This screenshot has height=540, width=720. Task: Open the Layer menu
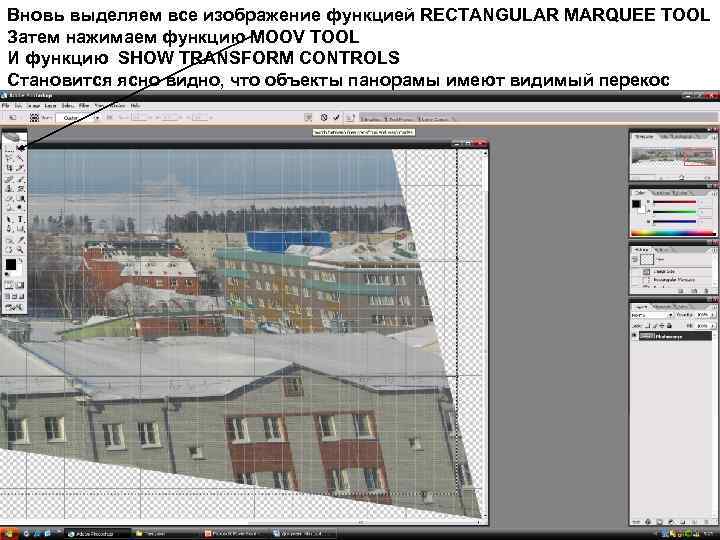(51, 106)
